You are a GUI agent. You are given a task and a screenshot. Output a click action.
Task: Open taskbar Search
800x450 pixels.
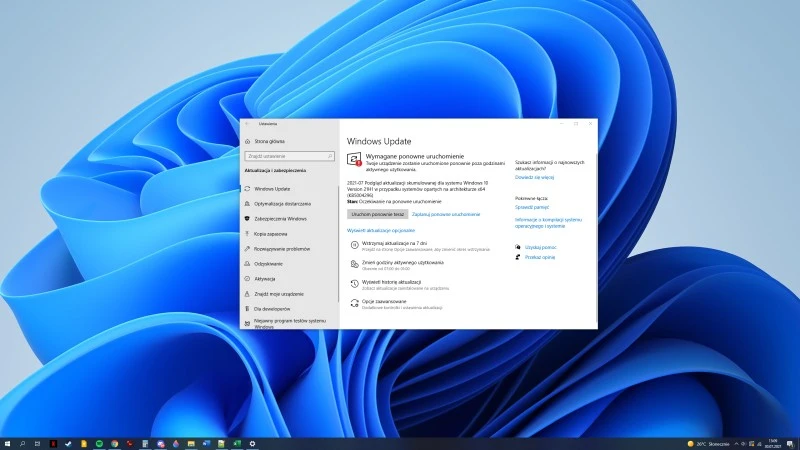22,444
